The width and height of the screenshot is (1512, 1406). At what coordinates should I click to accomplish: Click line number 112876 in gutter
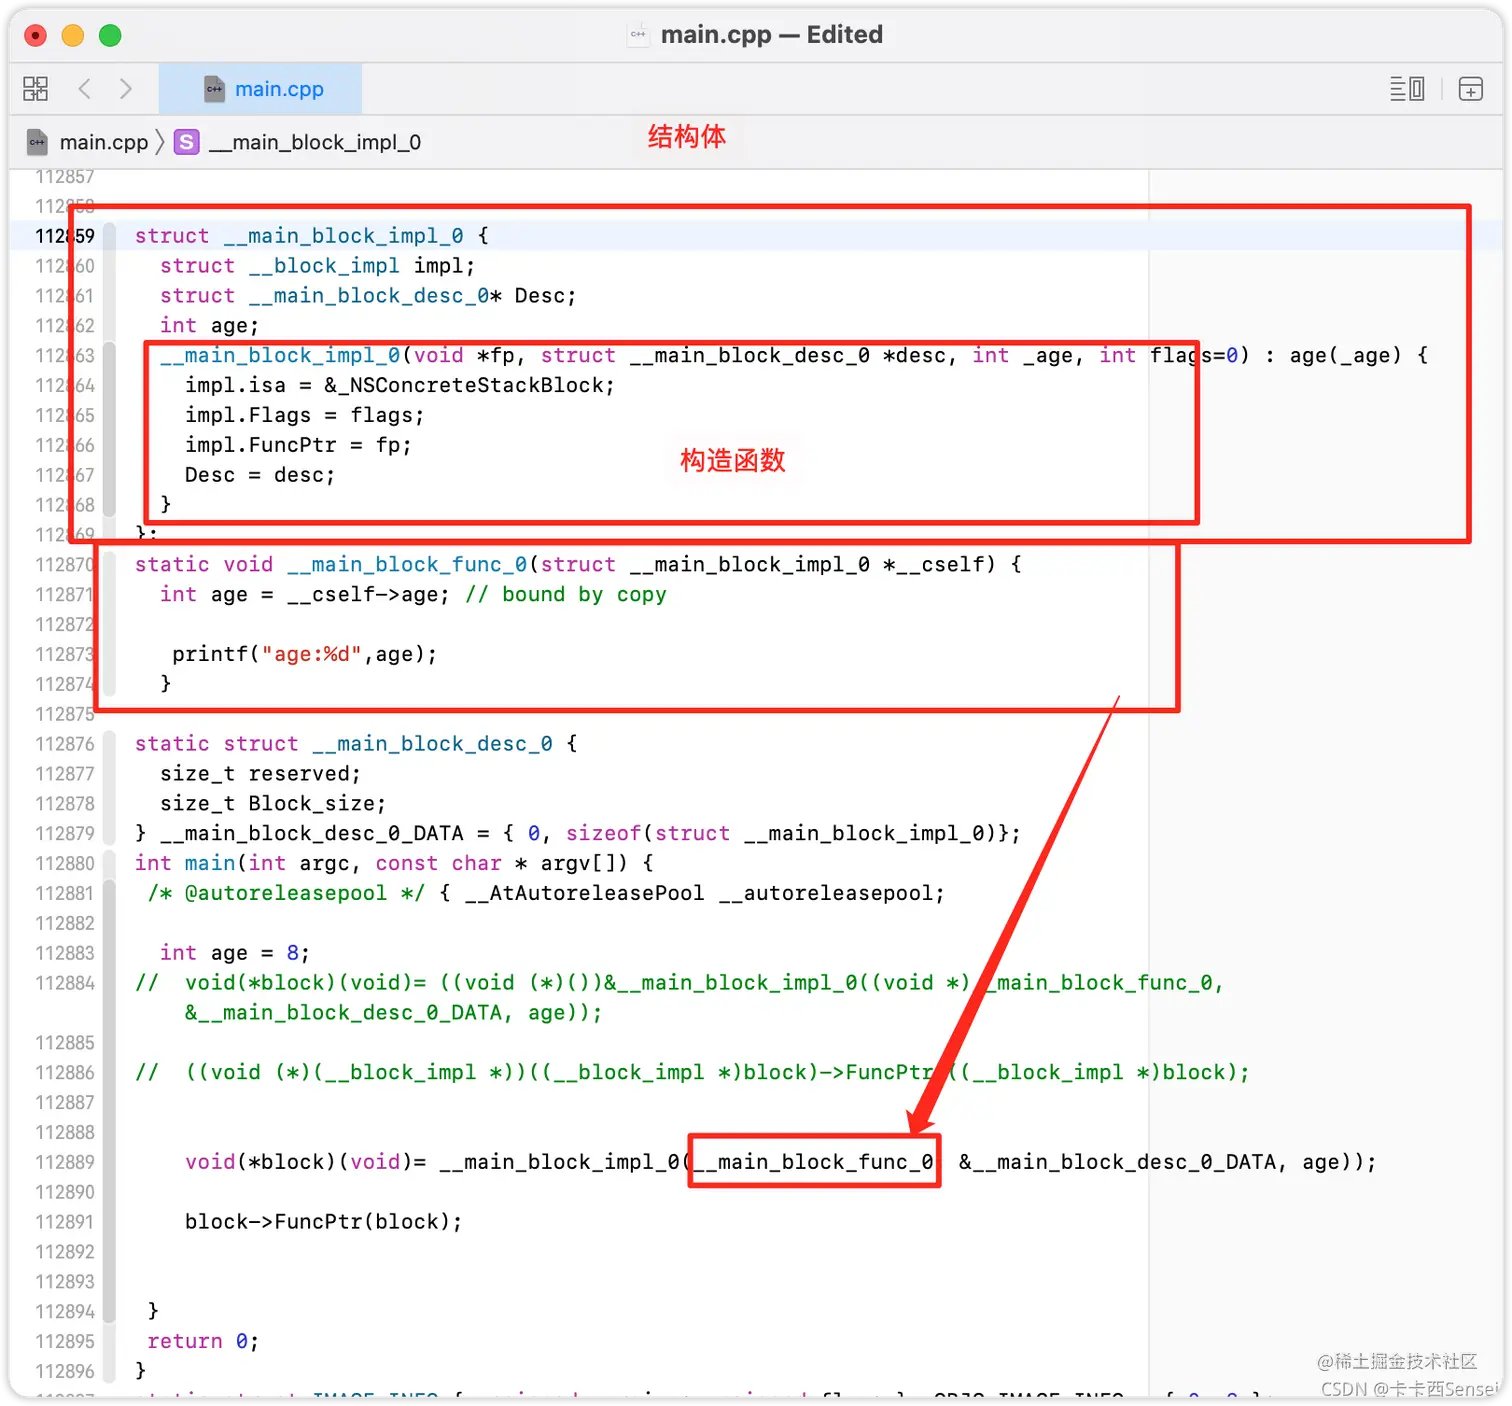point(65,744)
